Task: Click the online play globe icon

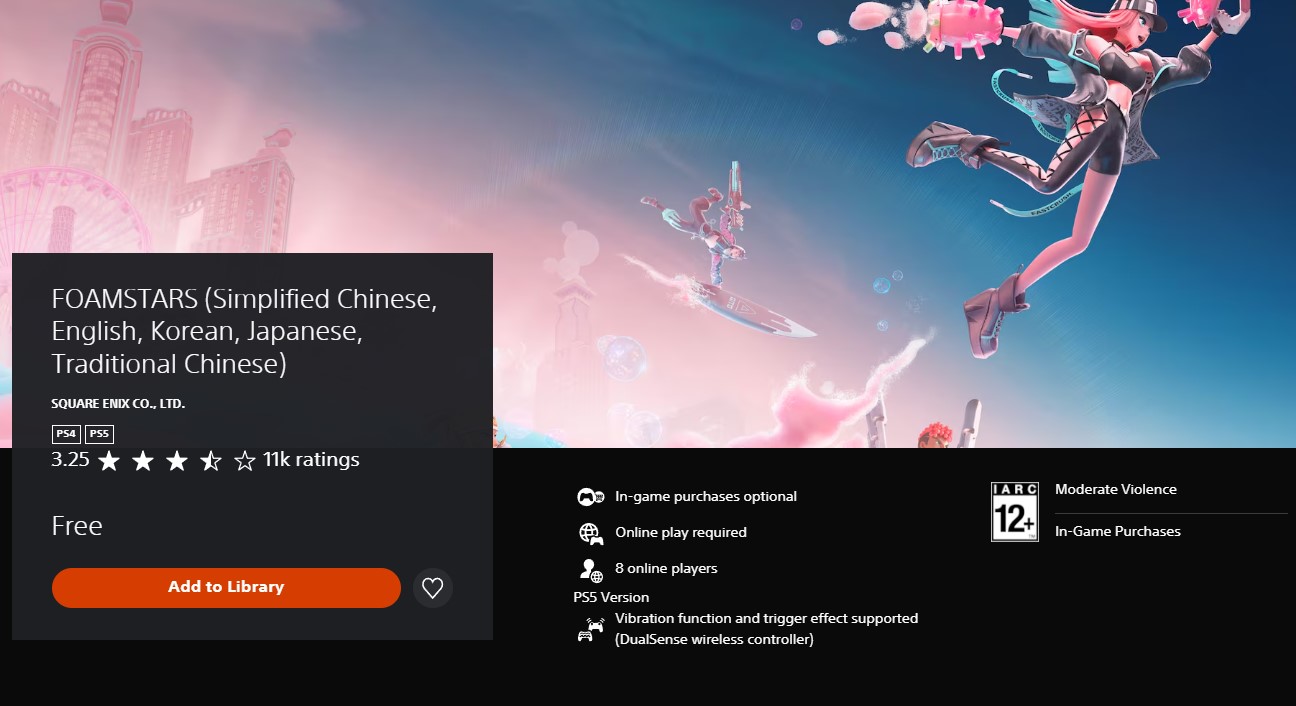Action: 591,533
